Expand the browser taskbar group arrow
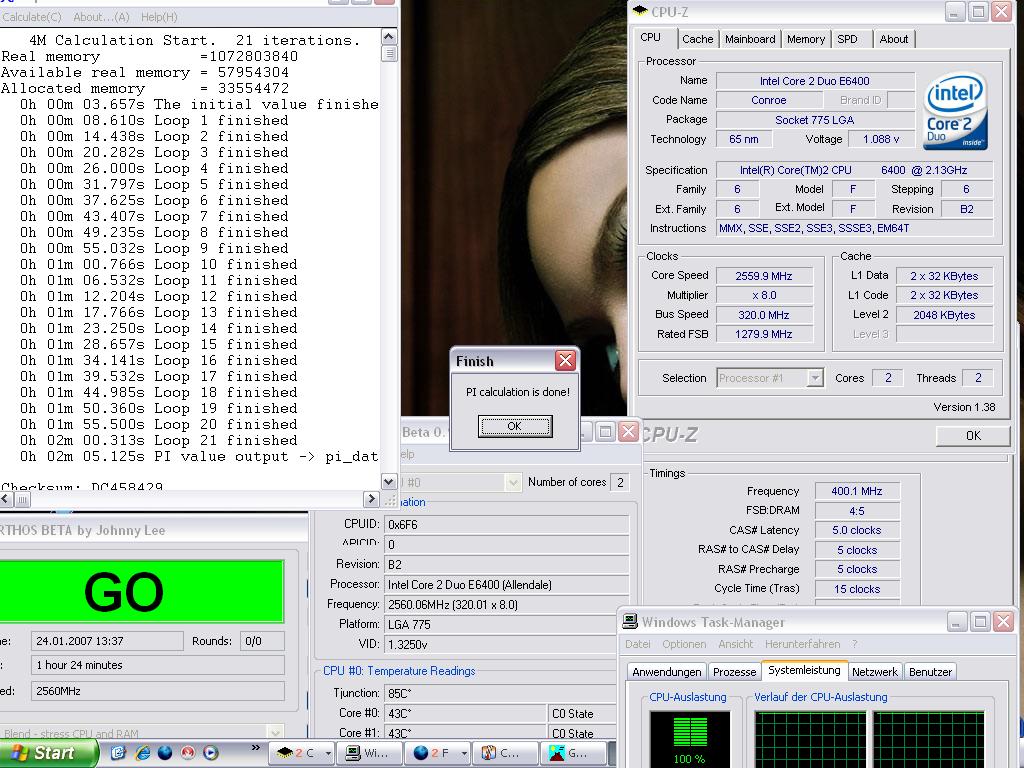 pyautogui.click(x=464, y=753)
